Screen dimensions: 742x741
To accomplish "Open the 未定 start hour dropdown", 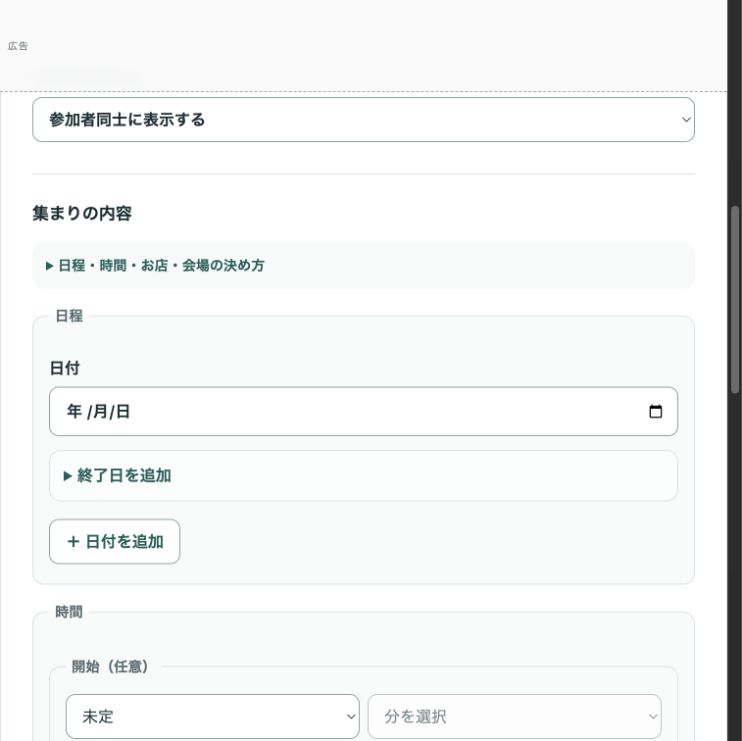I will [x=212, y=716].
